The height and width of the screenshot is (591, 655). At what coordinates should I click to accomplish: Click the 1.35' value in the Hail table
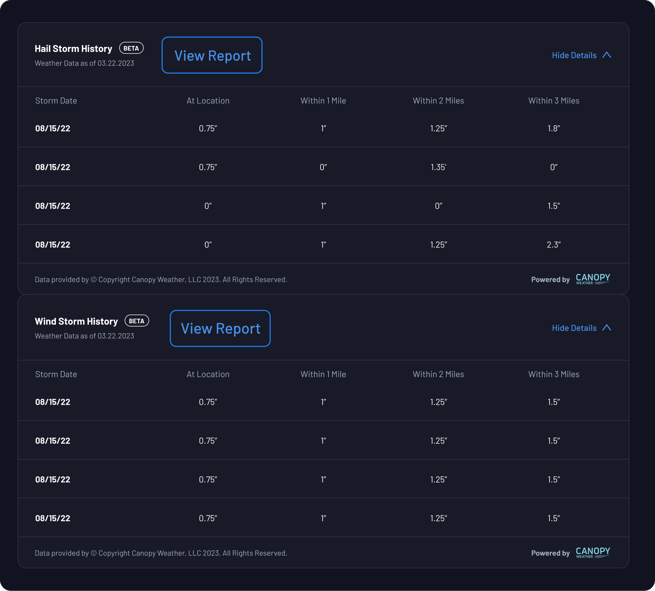(x=439, y=167)
